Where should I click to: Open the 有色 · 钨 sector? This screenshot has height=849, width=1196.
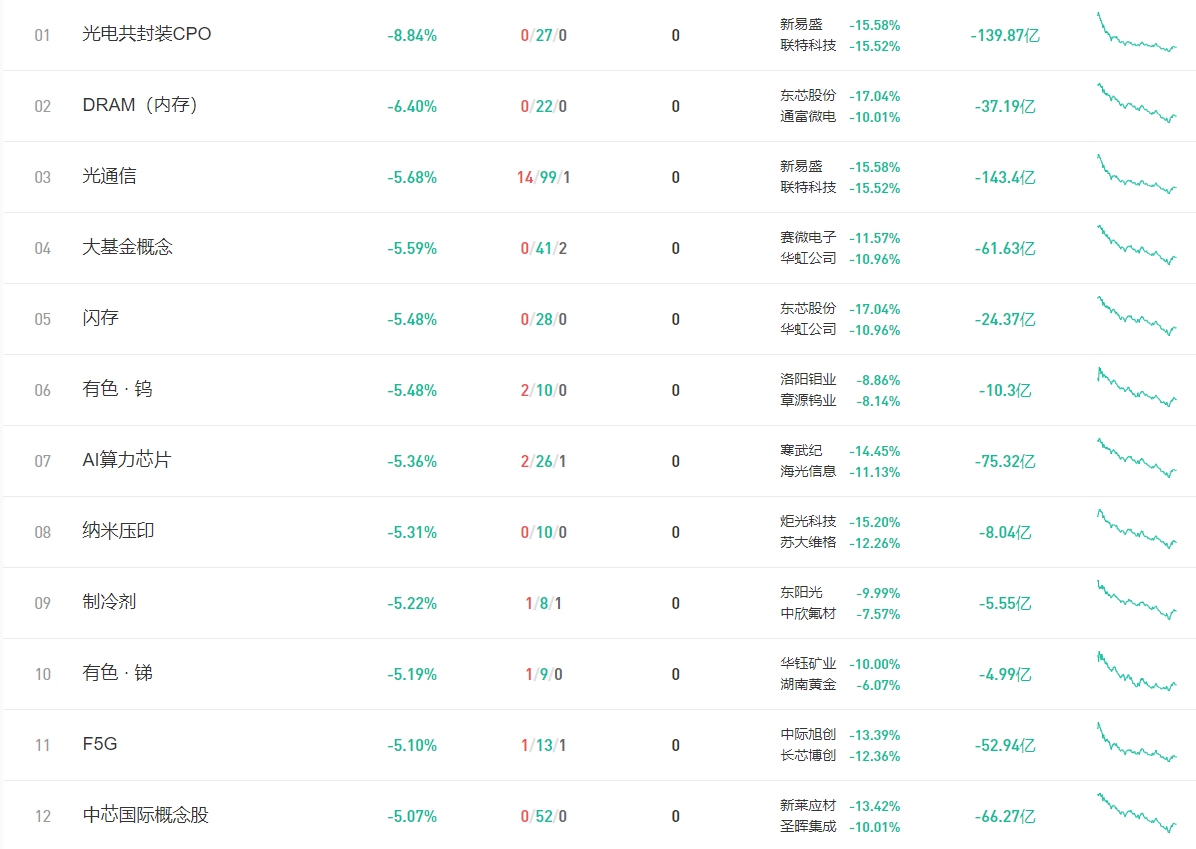click(117, 389)
